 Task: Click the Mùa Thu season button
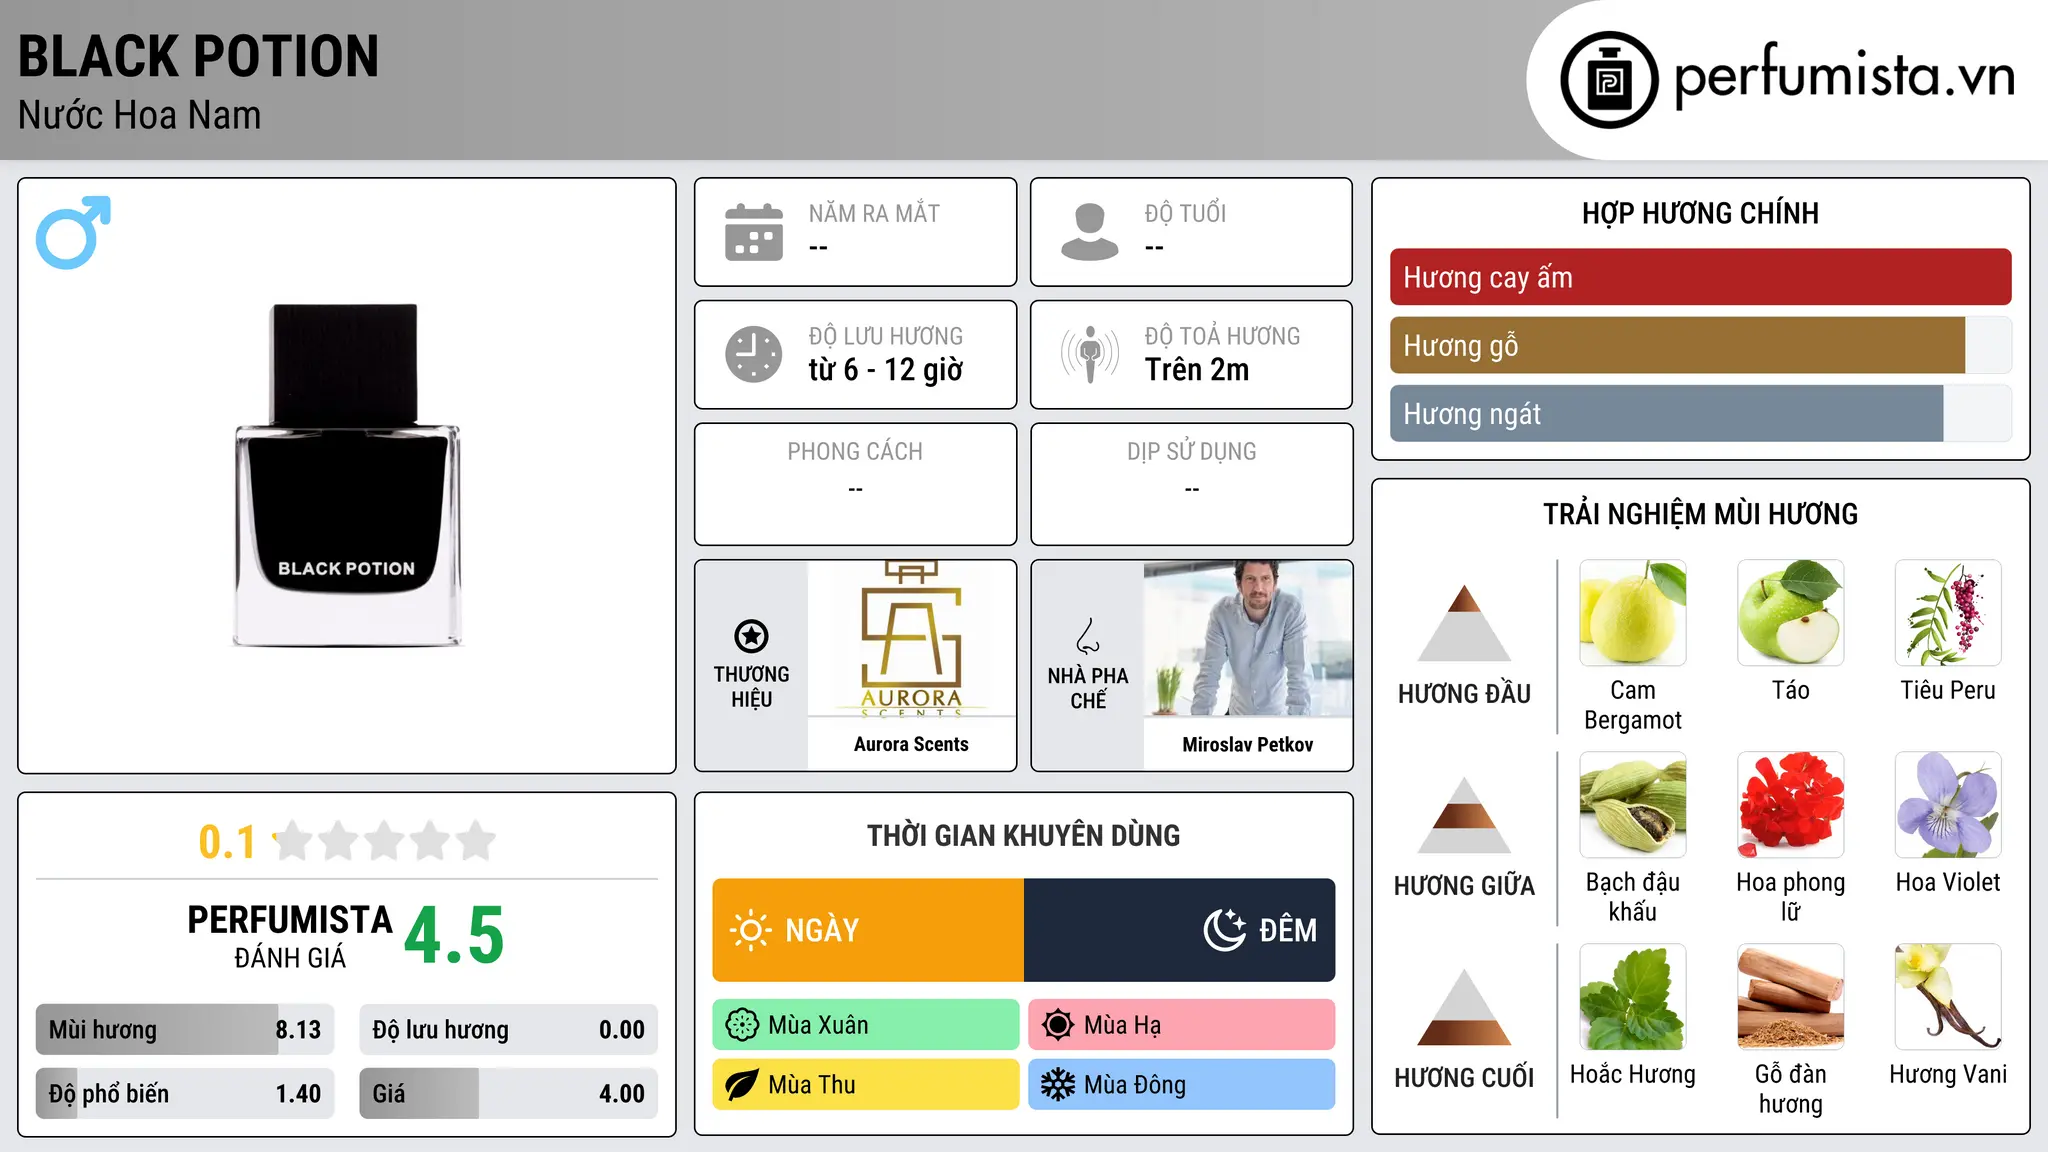pos(866,1085)
